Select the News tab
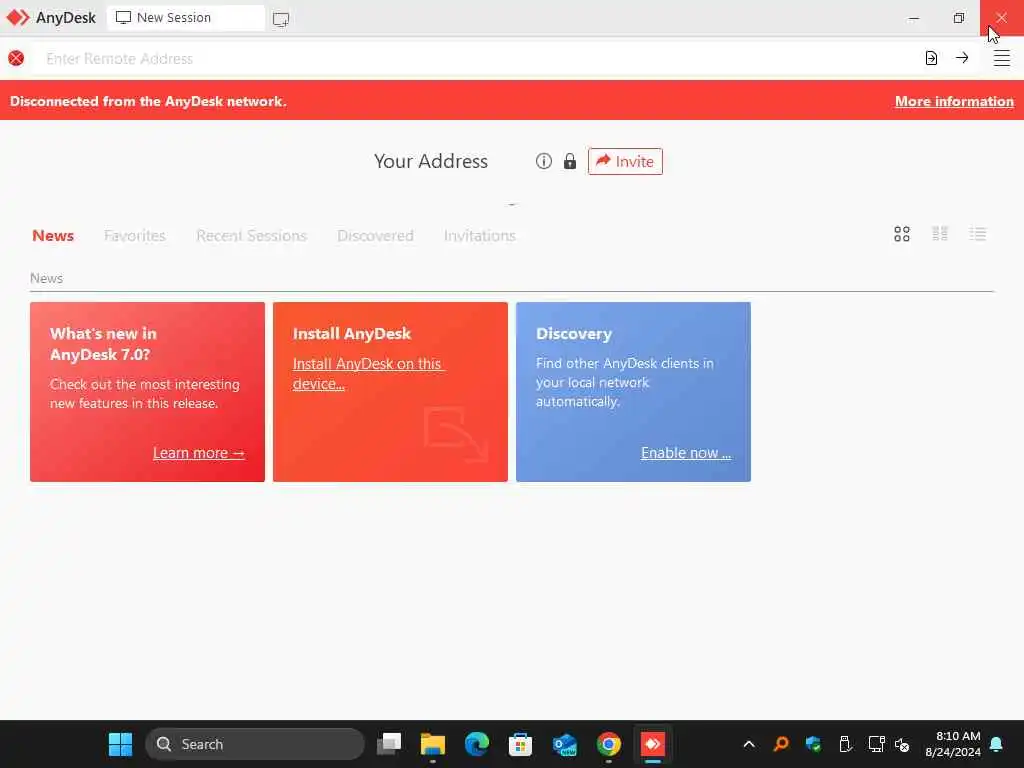The image size is (1024, 768). [x=53, y=236]
